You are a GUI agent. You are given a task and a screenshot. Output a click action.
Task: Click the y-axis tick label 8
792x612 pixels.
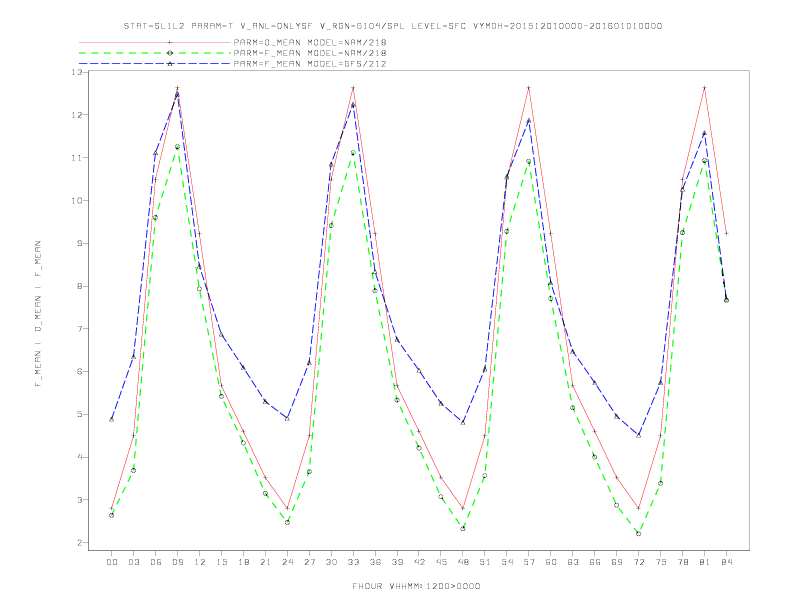coord(79,286)
